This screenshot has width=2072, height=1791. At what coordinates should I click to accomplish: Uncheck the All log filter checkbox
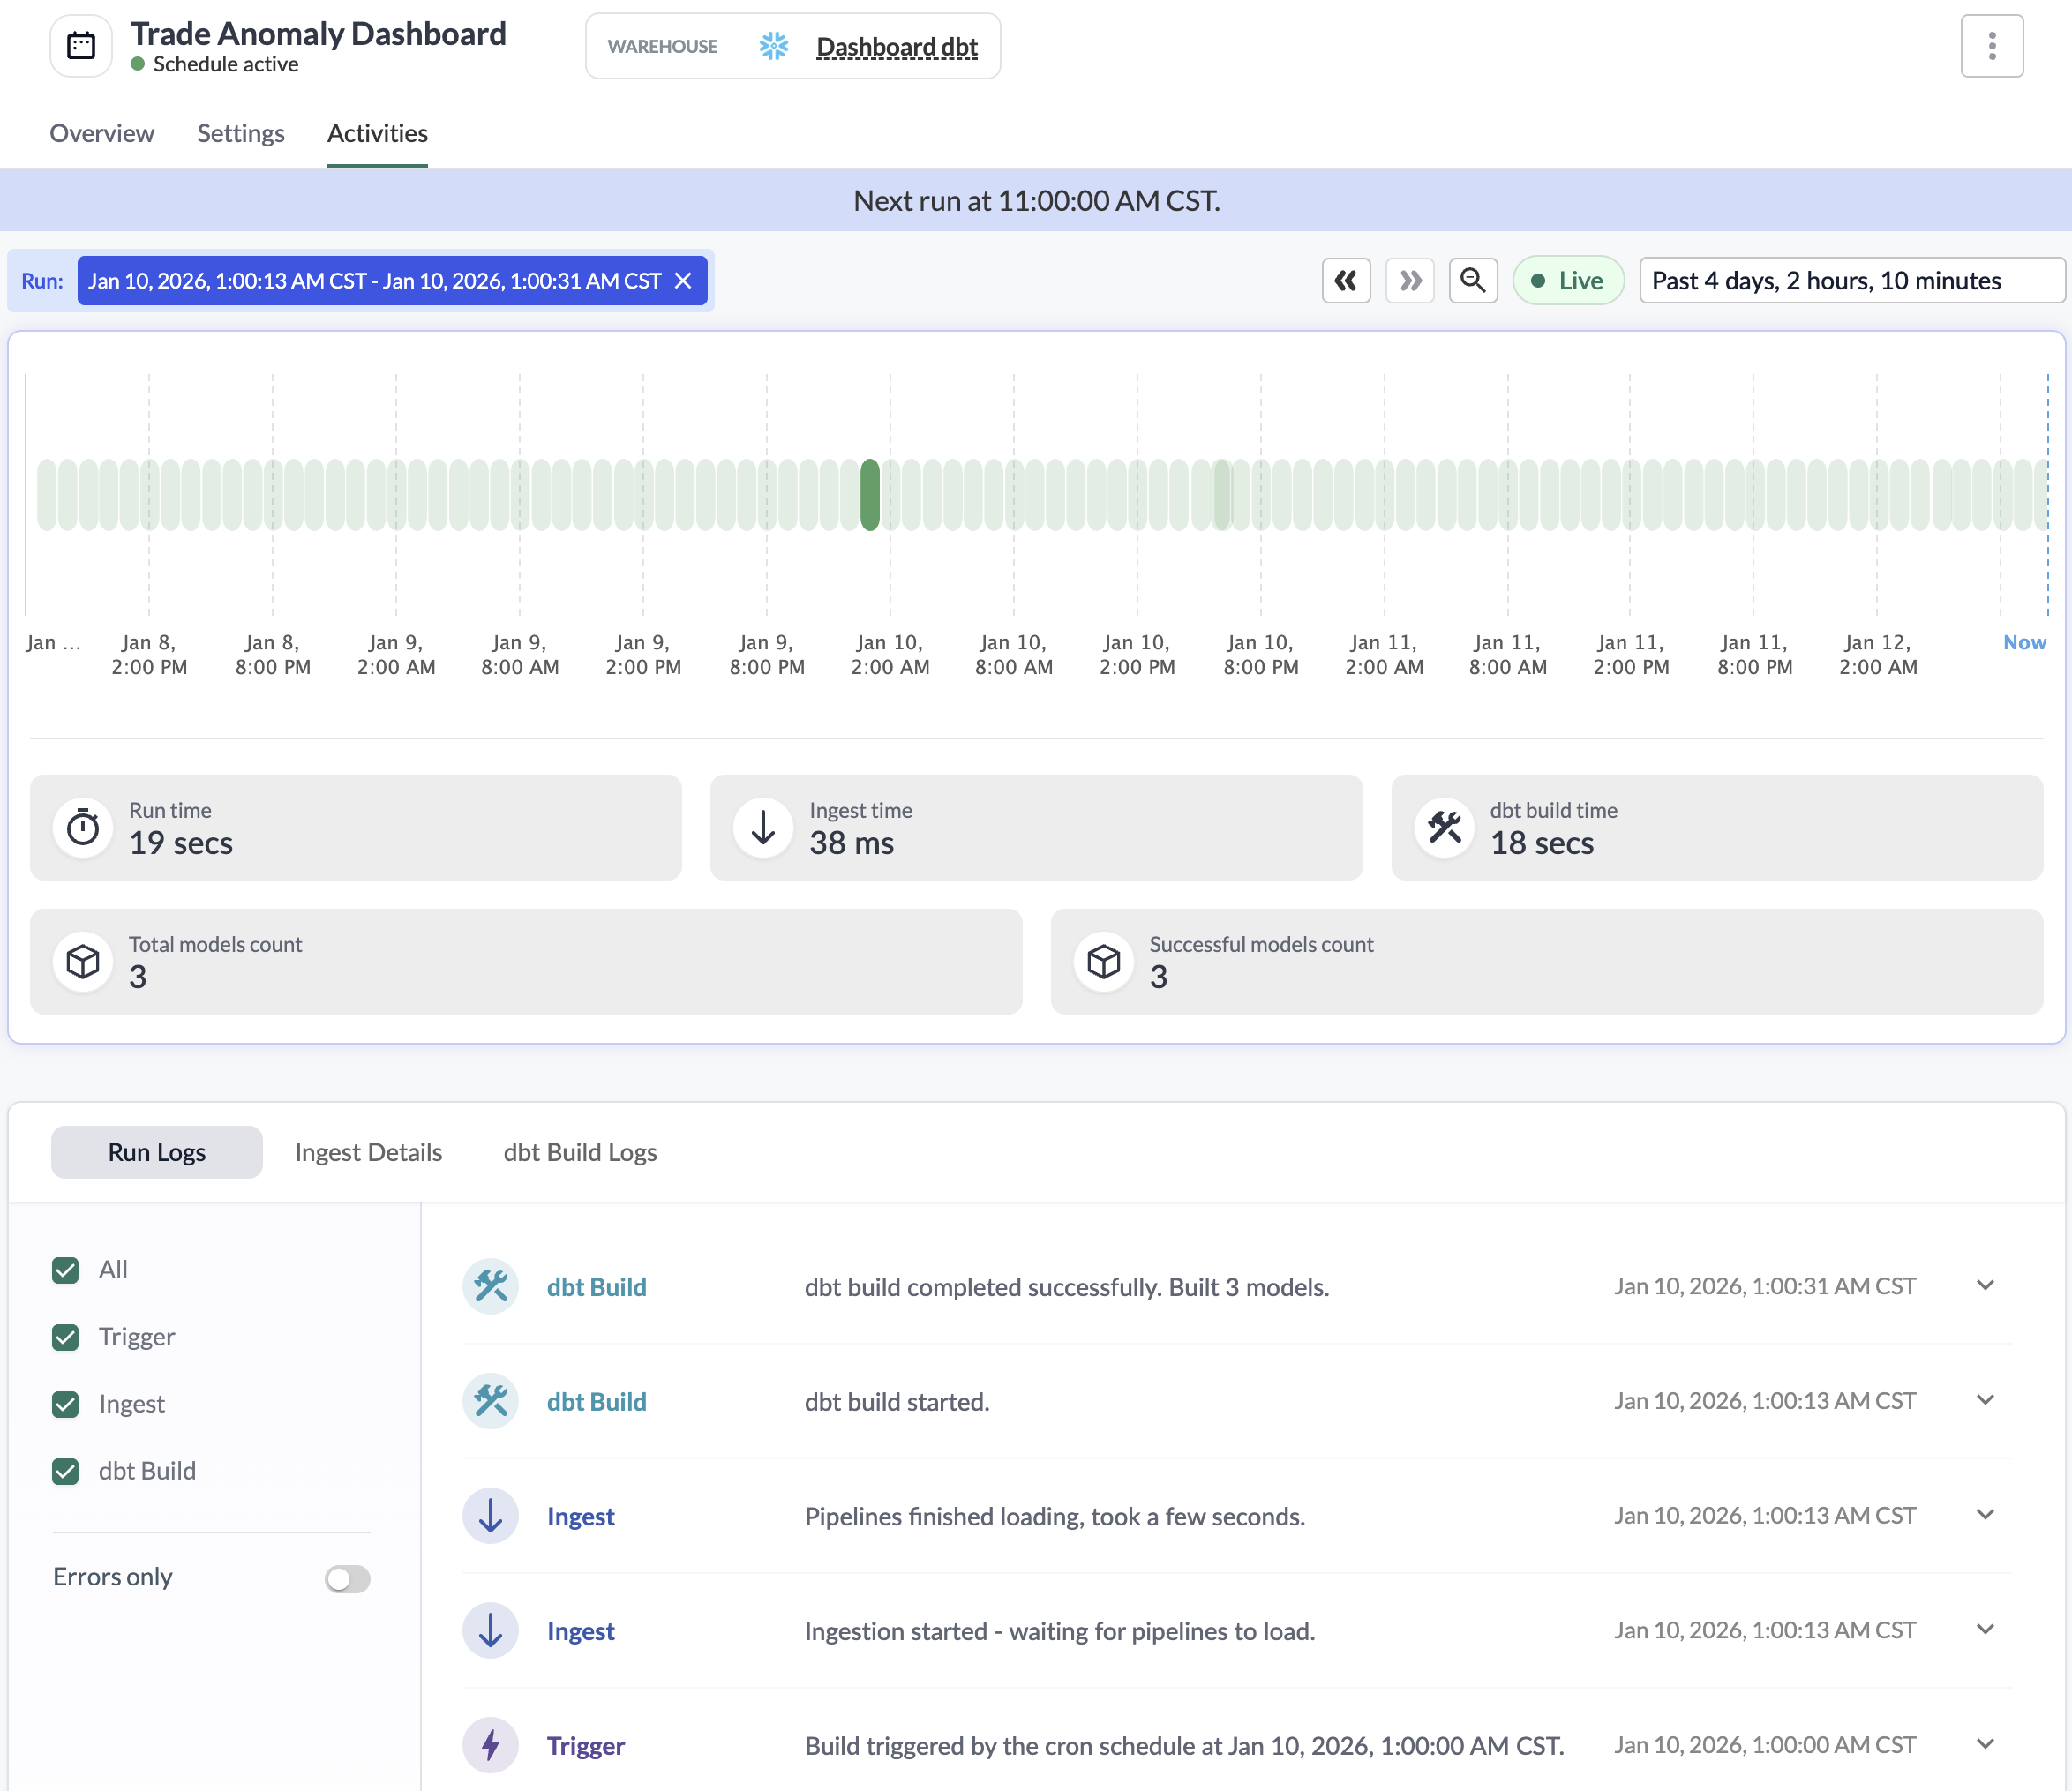(66, 1270)
